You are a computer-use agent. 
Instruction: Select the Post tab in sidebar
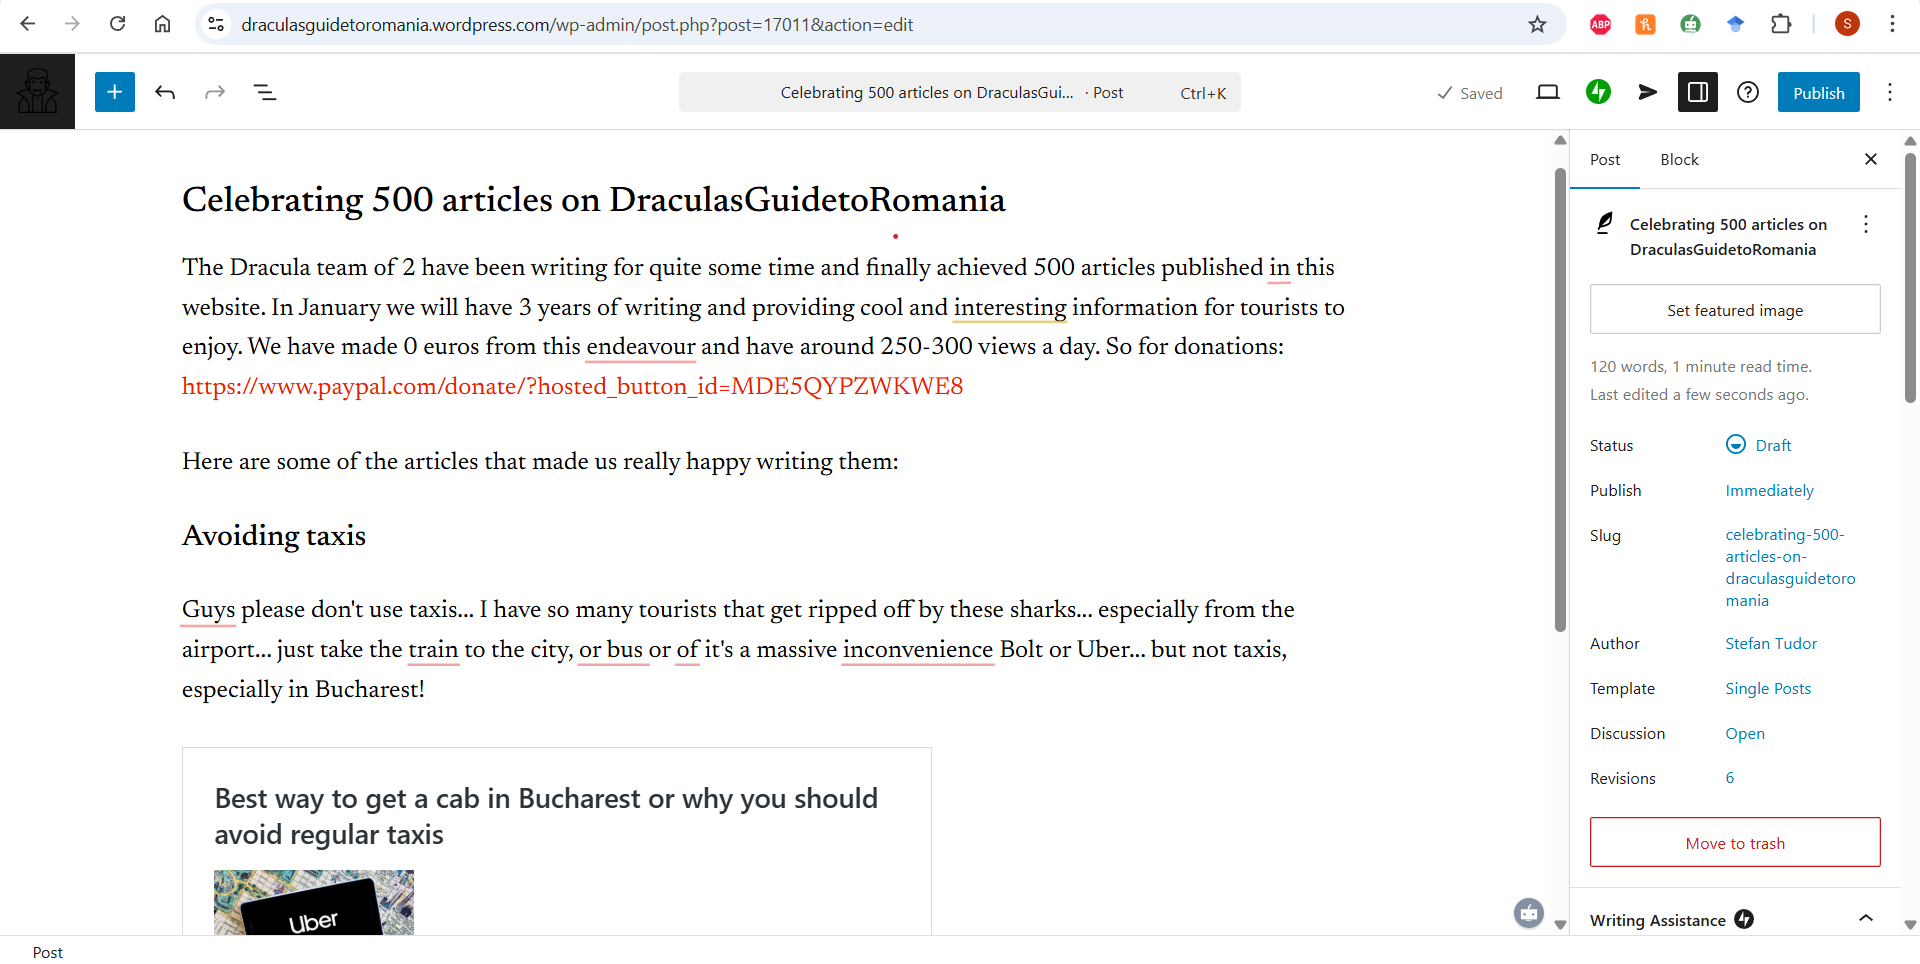pyautogui.click(x=1604, y=159)
